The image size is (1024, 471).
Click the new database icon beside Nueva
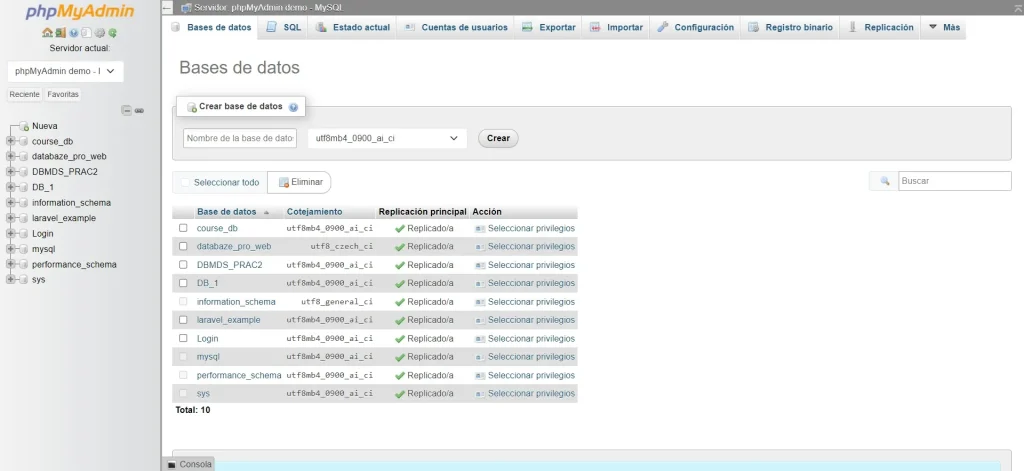[24, 126]
